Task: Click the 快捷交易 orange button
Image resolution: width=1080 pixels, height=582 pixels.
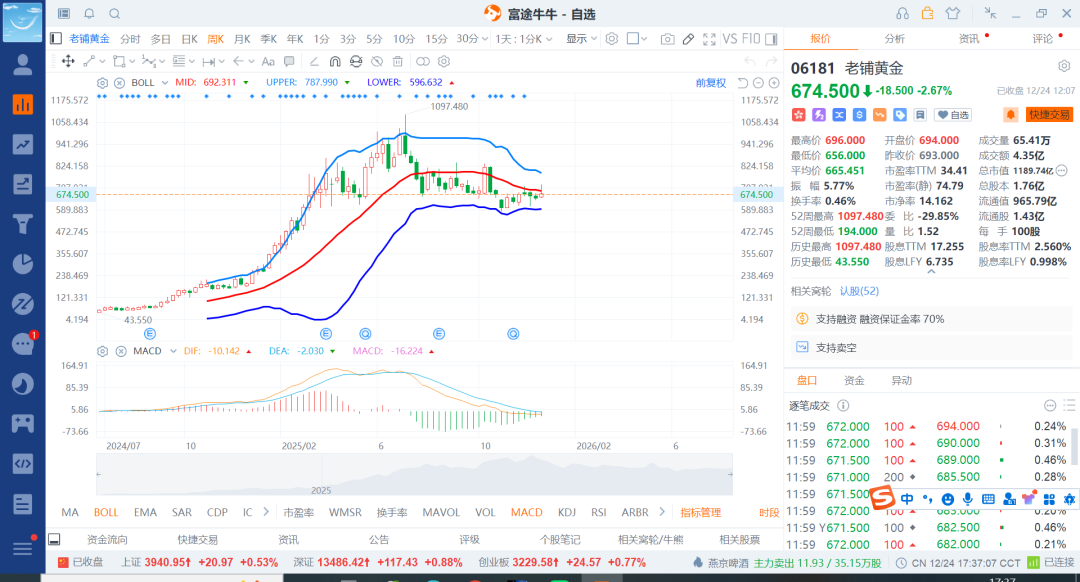Action: point(1049,115)
